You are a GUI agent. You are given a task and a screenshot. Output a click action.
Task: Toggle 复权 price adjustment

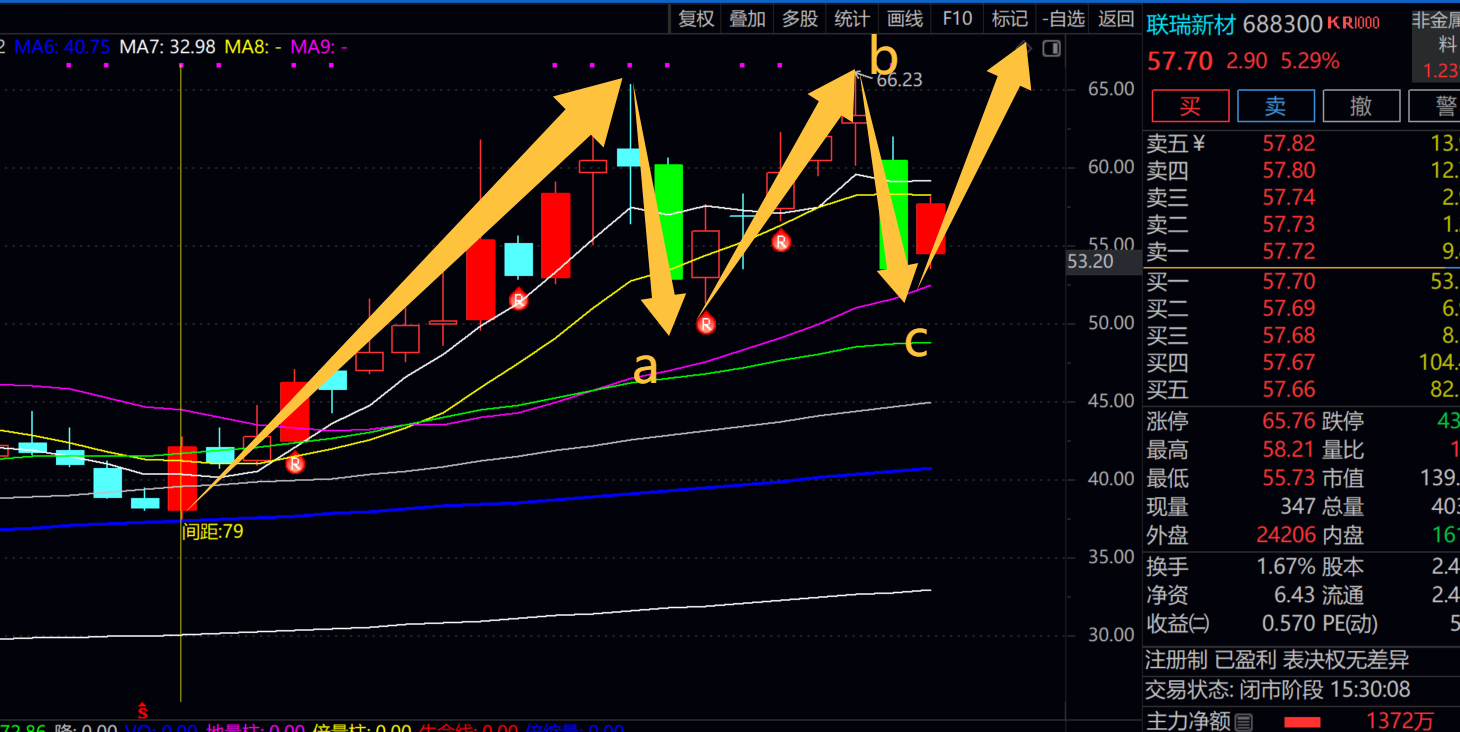pyautogui.click(x=696, y=18)
